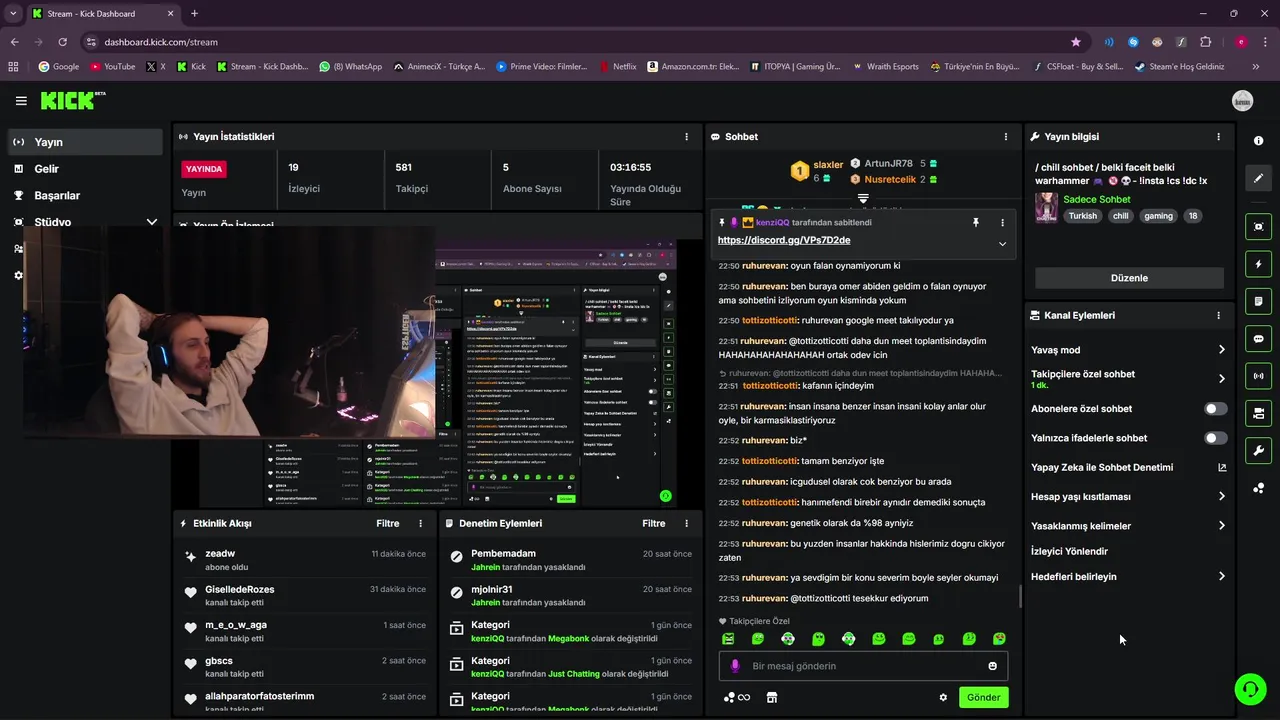Select the wrench icon in right rail
1280x720 pixels.
pos(1258,450)
